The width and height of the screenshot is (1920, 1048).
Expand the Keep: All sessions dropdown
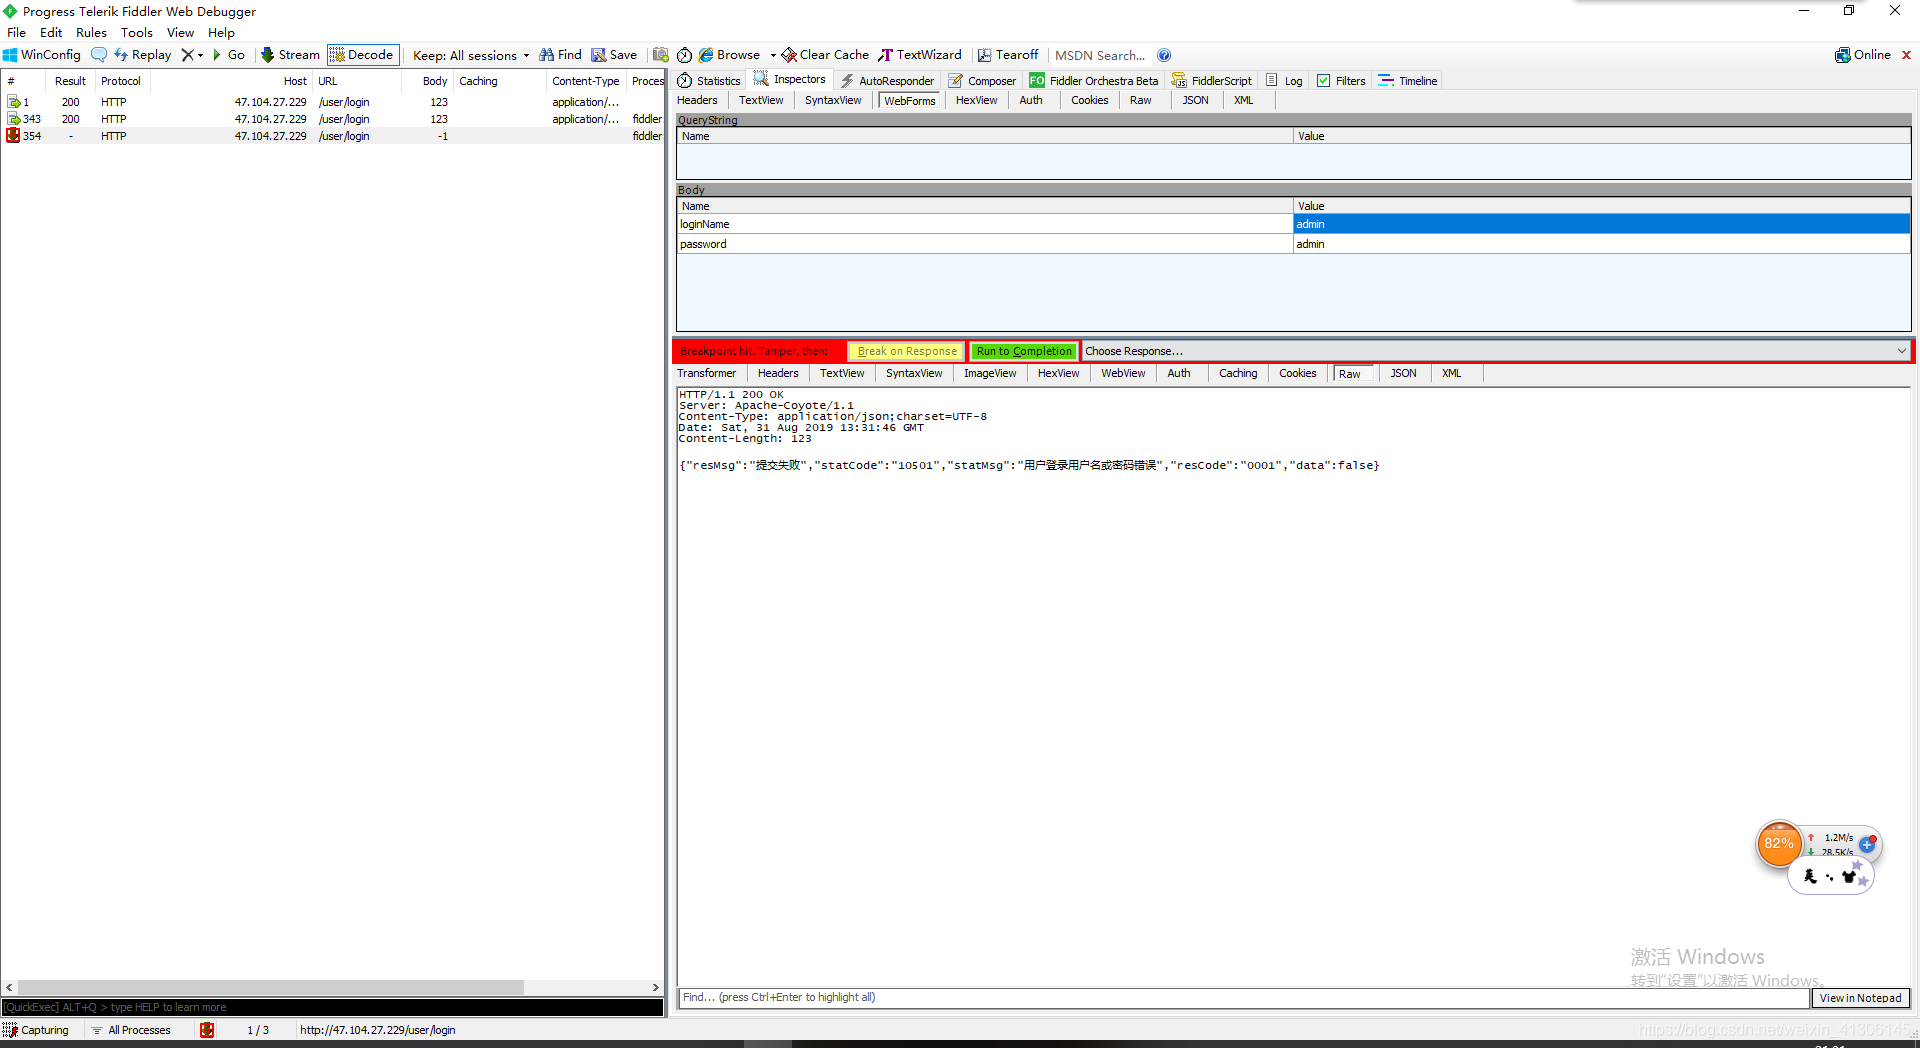(x=471, y=55)
